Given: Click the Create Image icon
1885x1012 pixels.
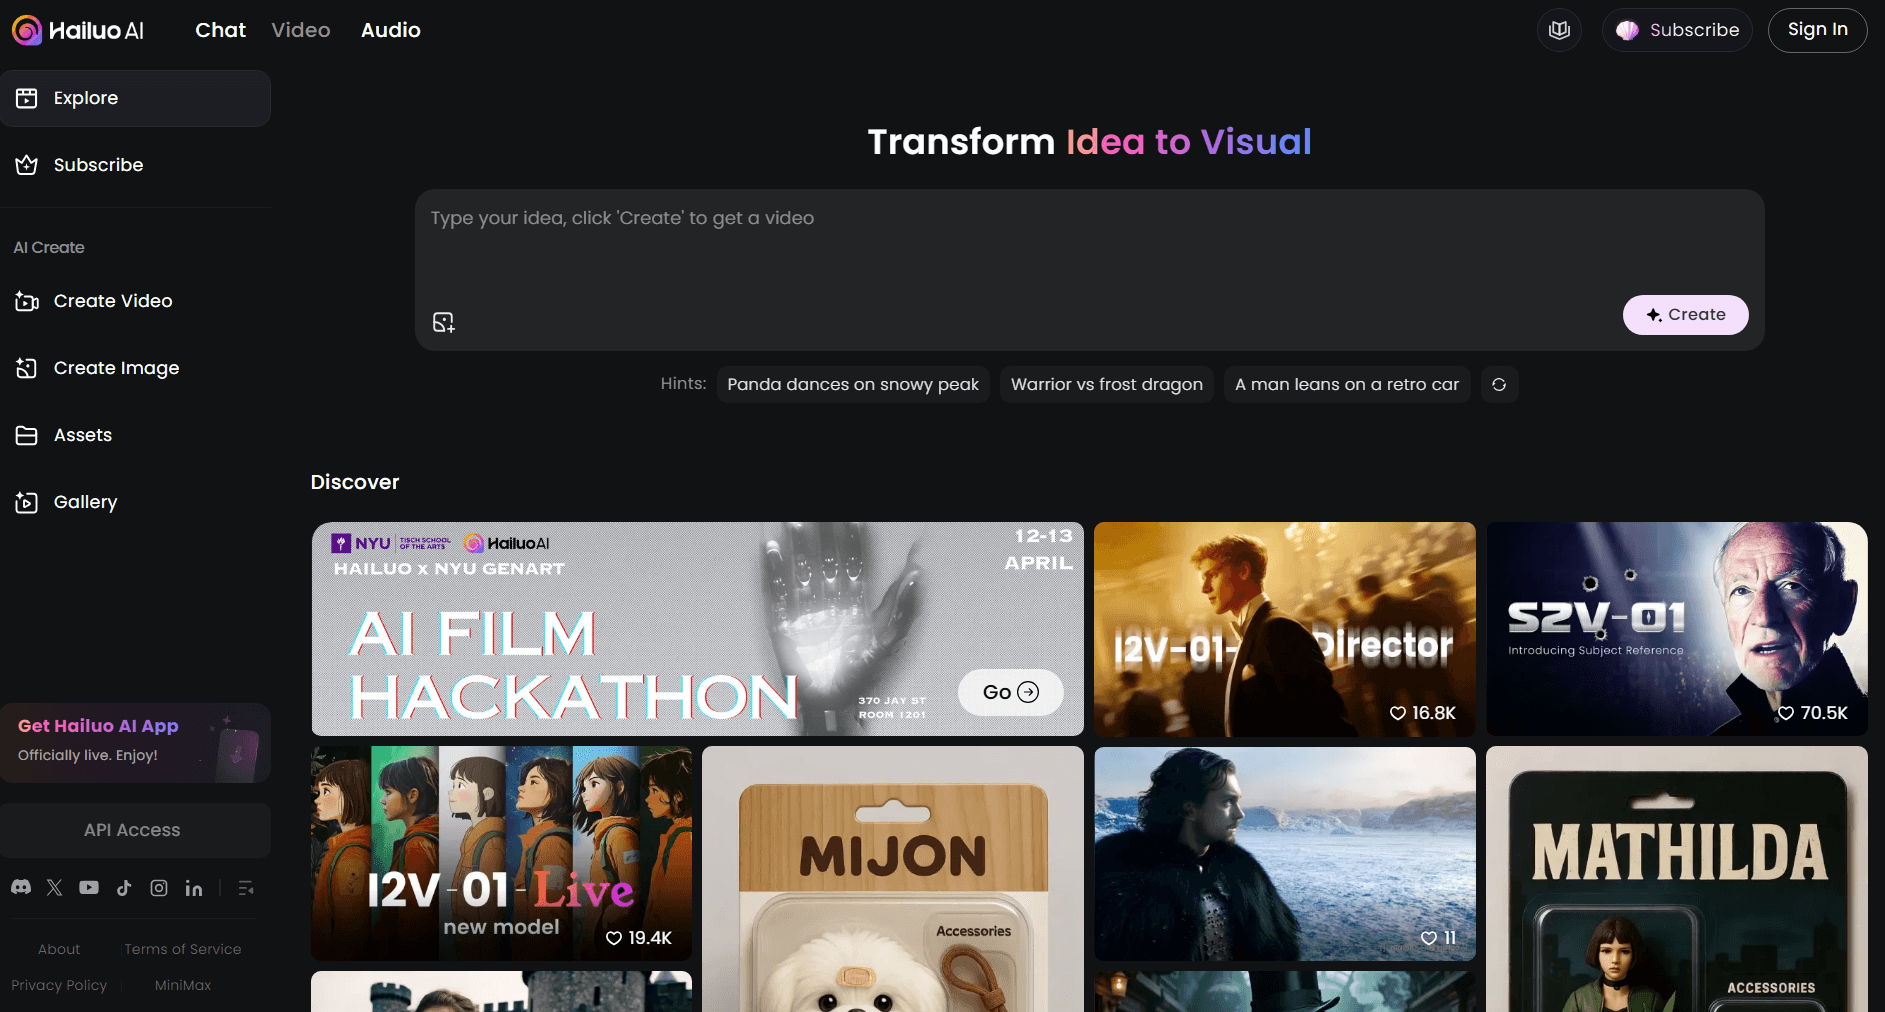Looking at the screenshot, I should [27, 368].
